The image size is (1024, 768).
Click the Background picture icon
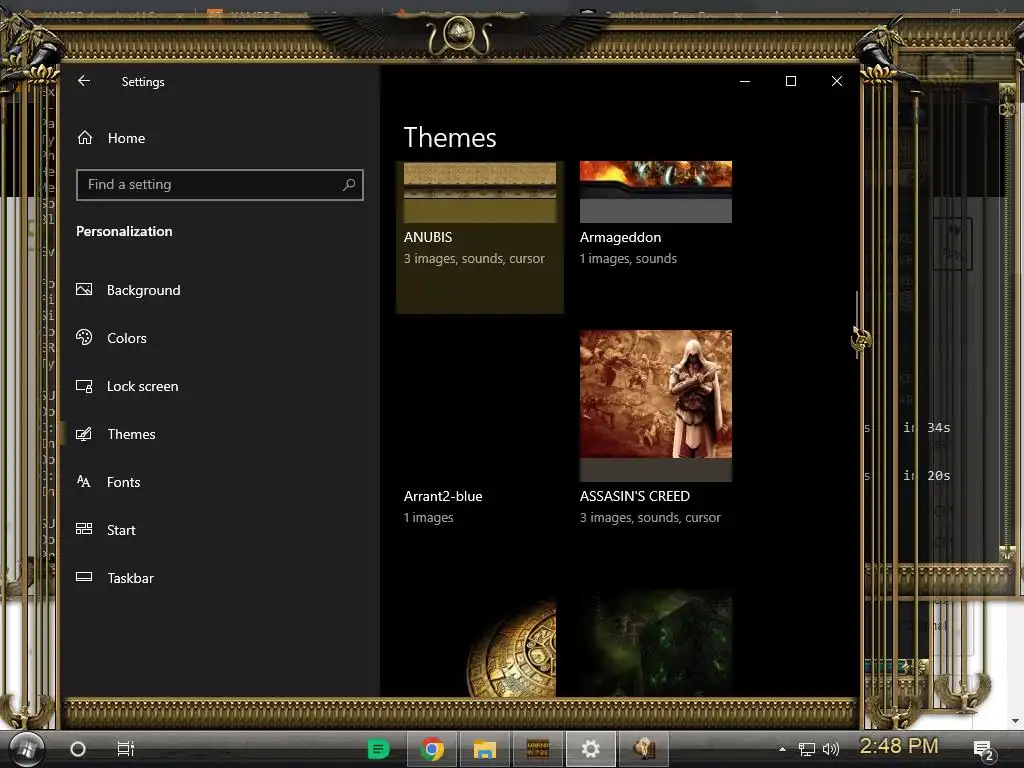coord(84,289)
